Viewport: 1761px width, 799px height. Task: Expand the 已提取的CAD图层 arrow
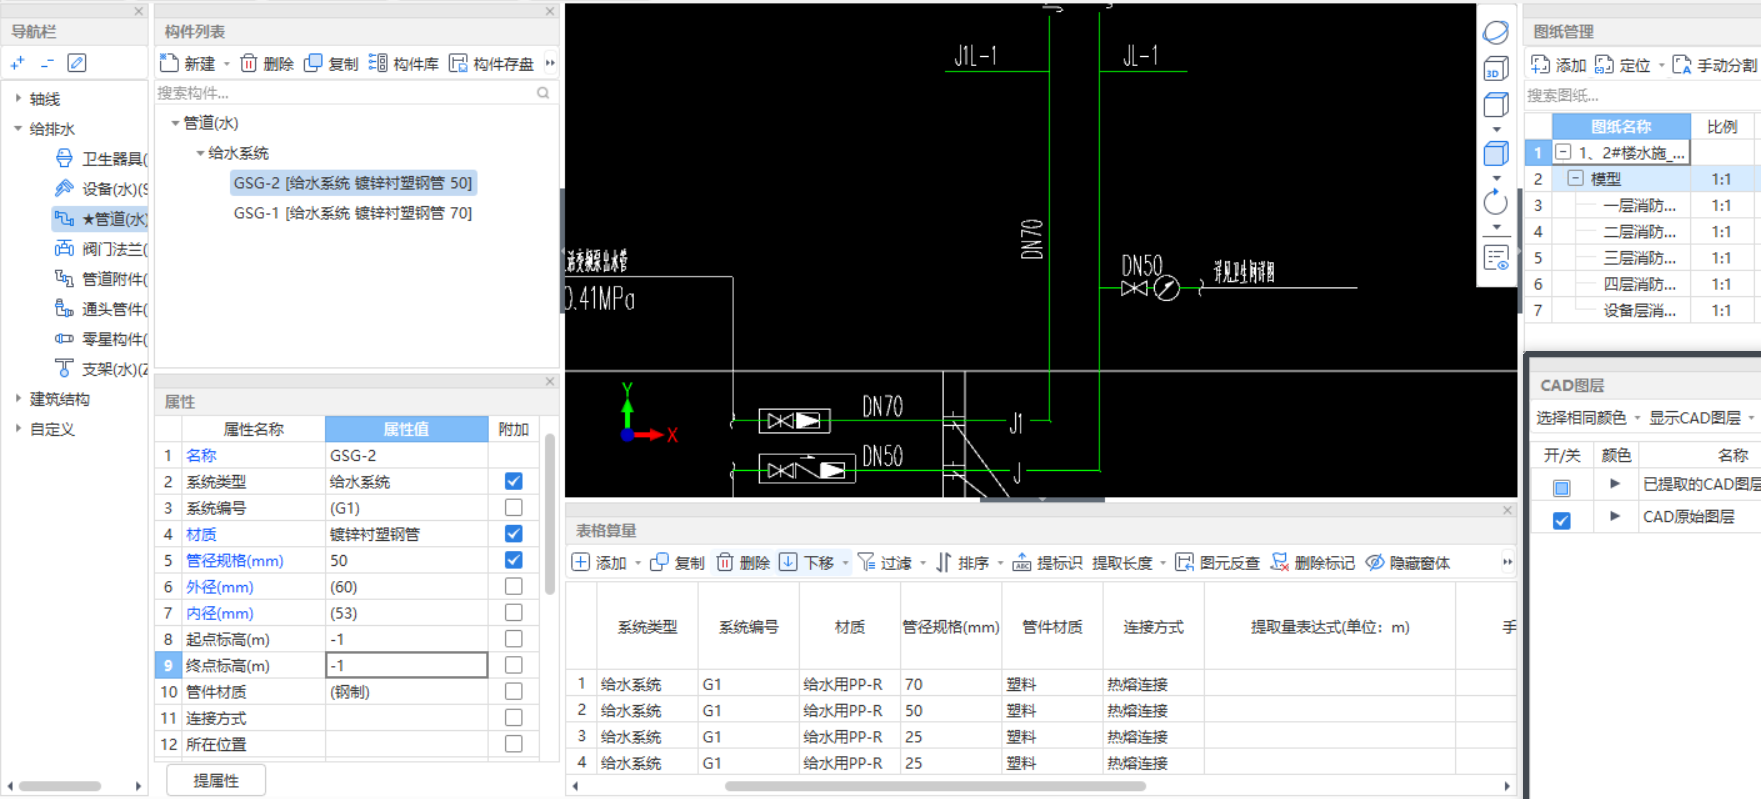coord(1614,484)
